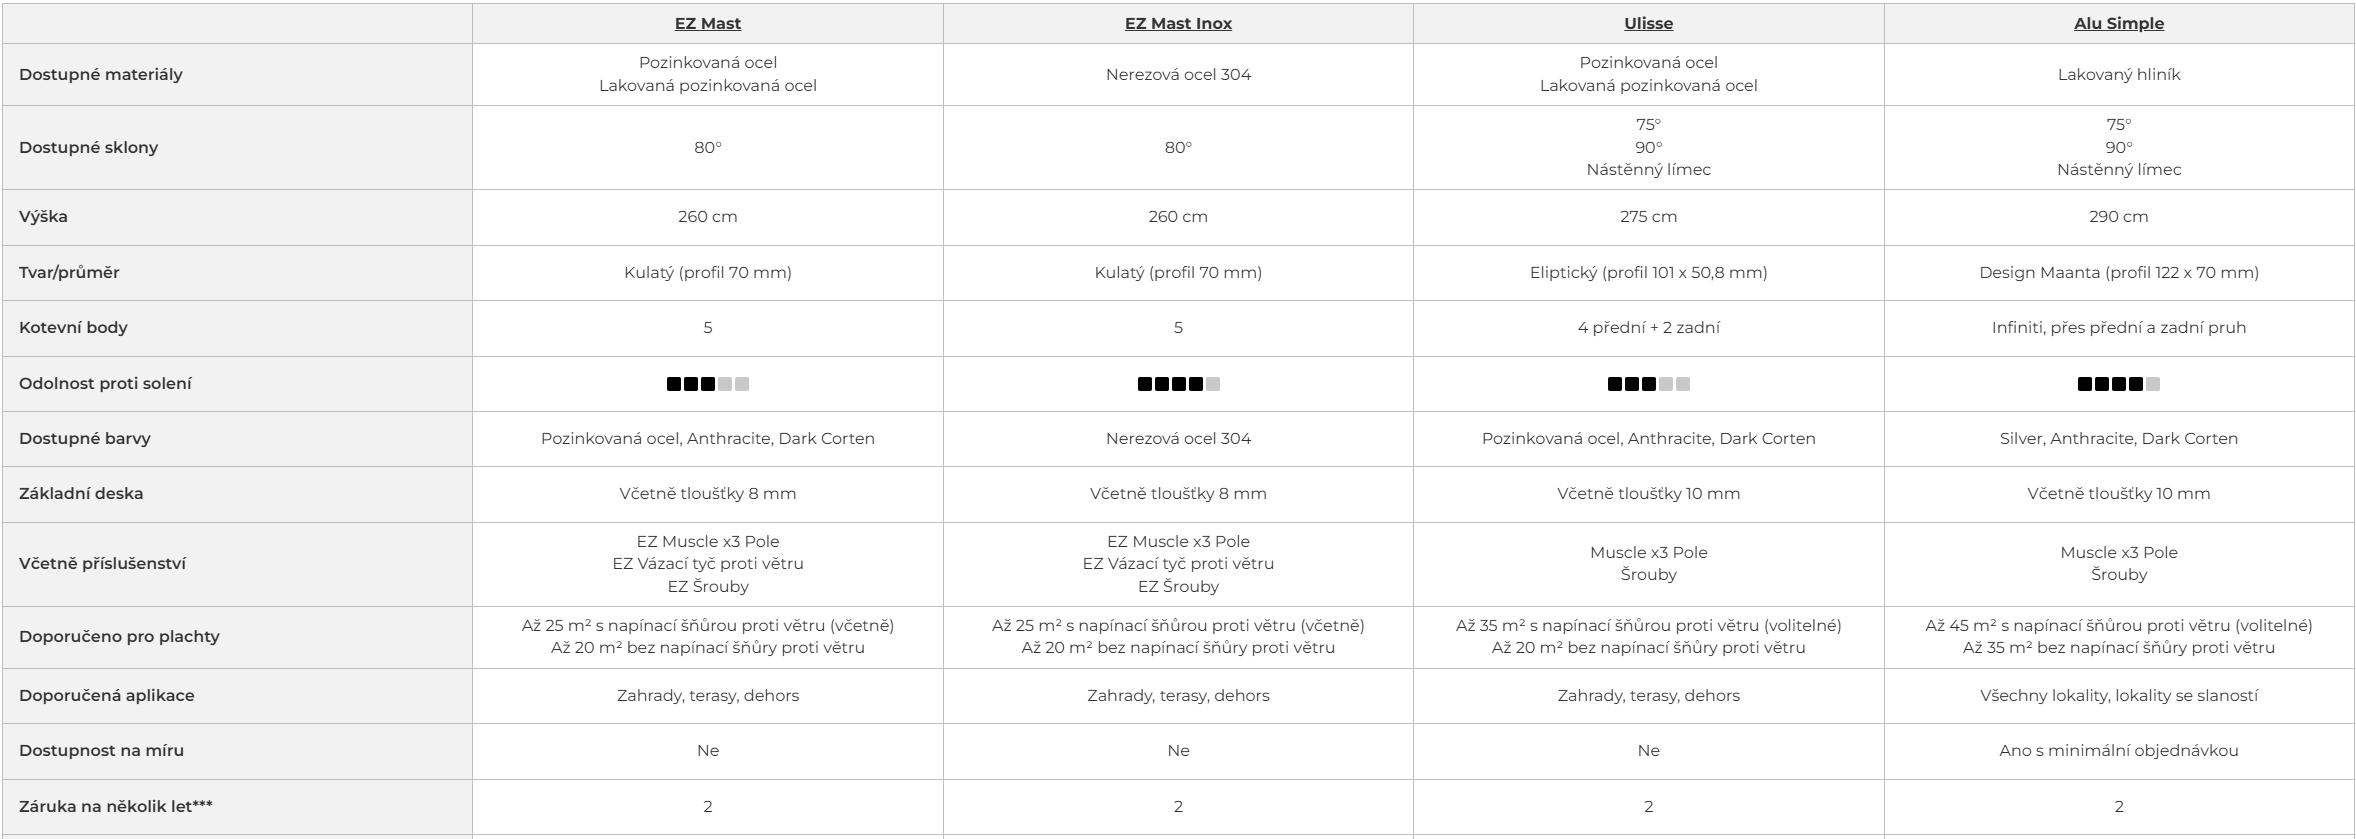Click Ano s minimální objednávkou cell
2356x839 pixels.
pos(2119,751)
